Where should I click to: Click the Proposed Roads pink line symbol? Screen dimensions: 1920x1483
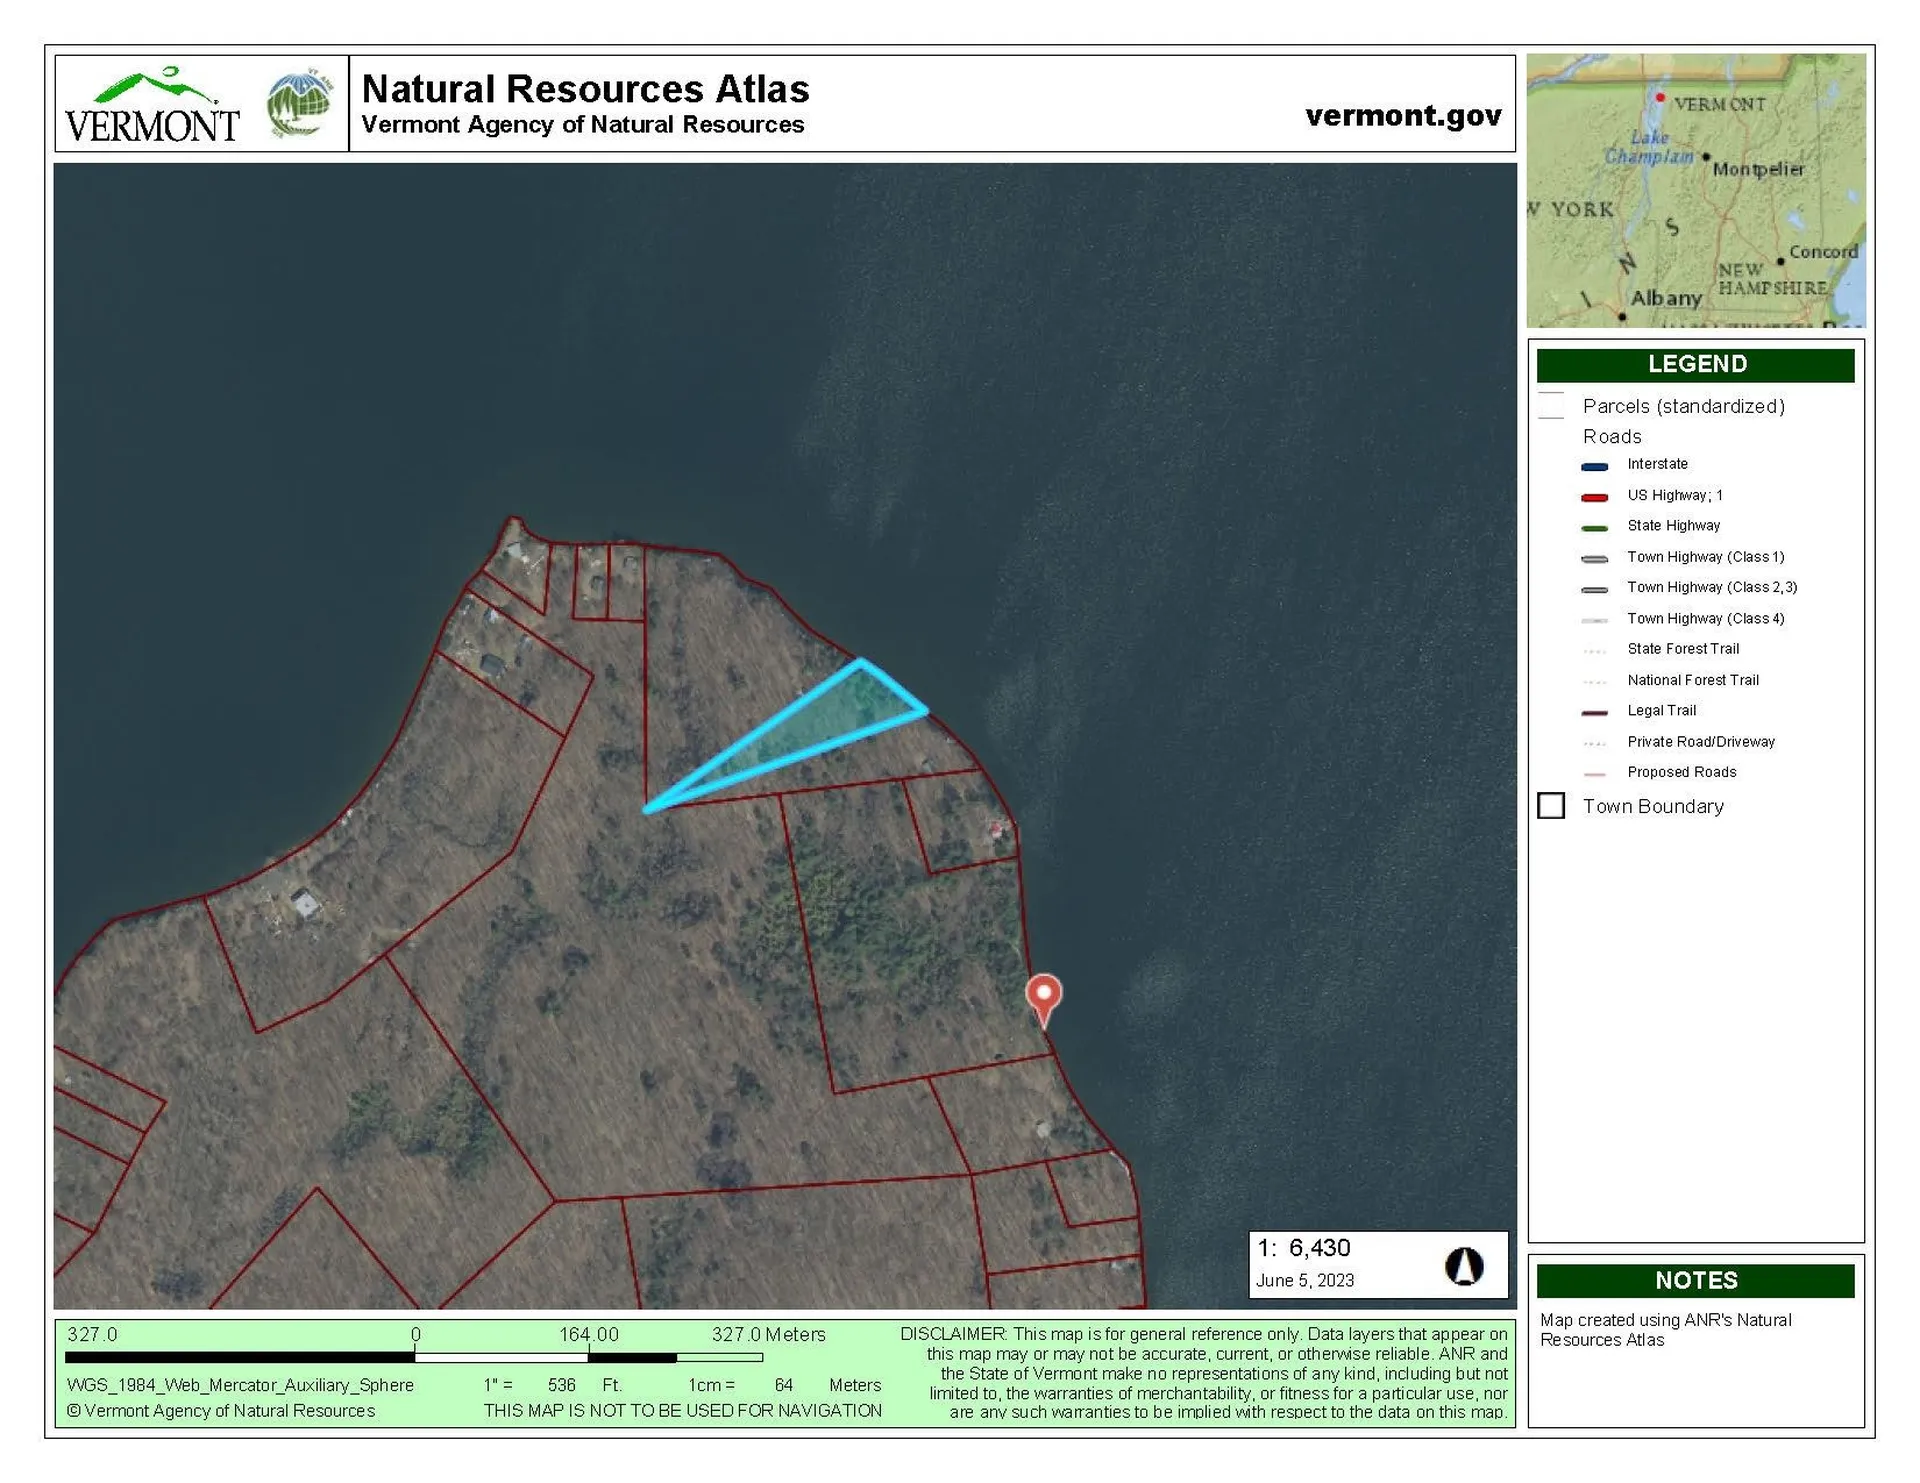(x=1597, y=773)
